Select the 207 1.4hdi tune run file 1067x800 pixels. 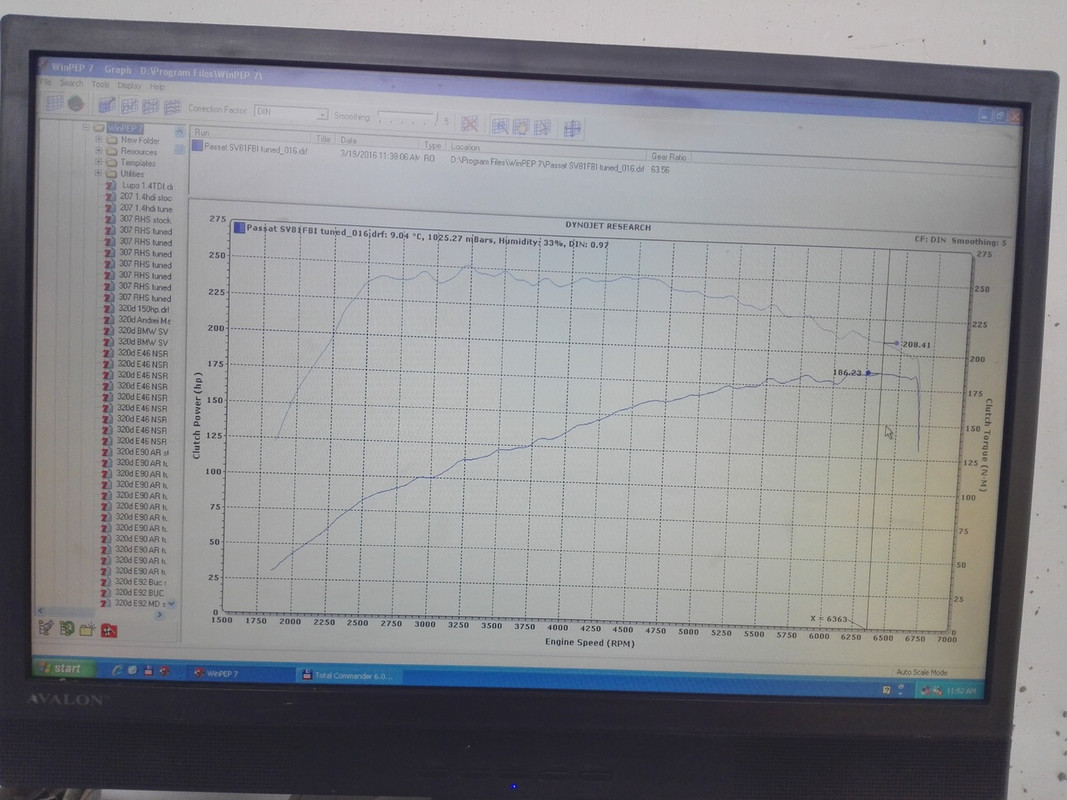click(139, 209)
